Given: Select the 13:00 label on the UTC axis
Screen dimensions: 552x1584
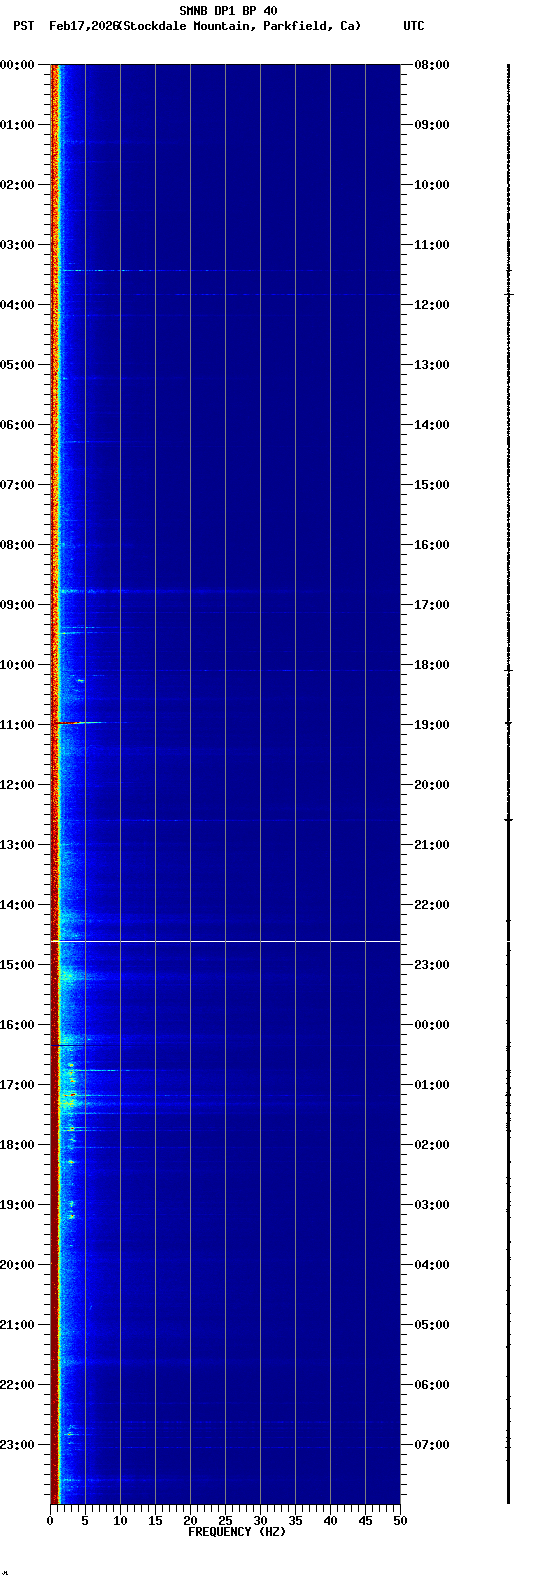Looking at the screenshot, I should [432, 365].
